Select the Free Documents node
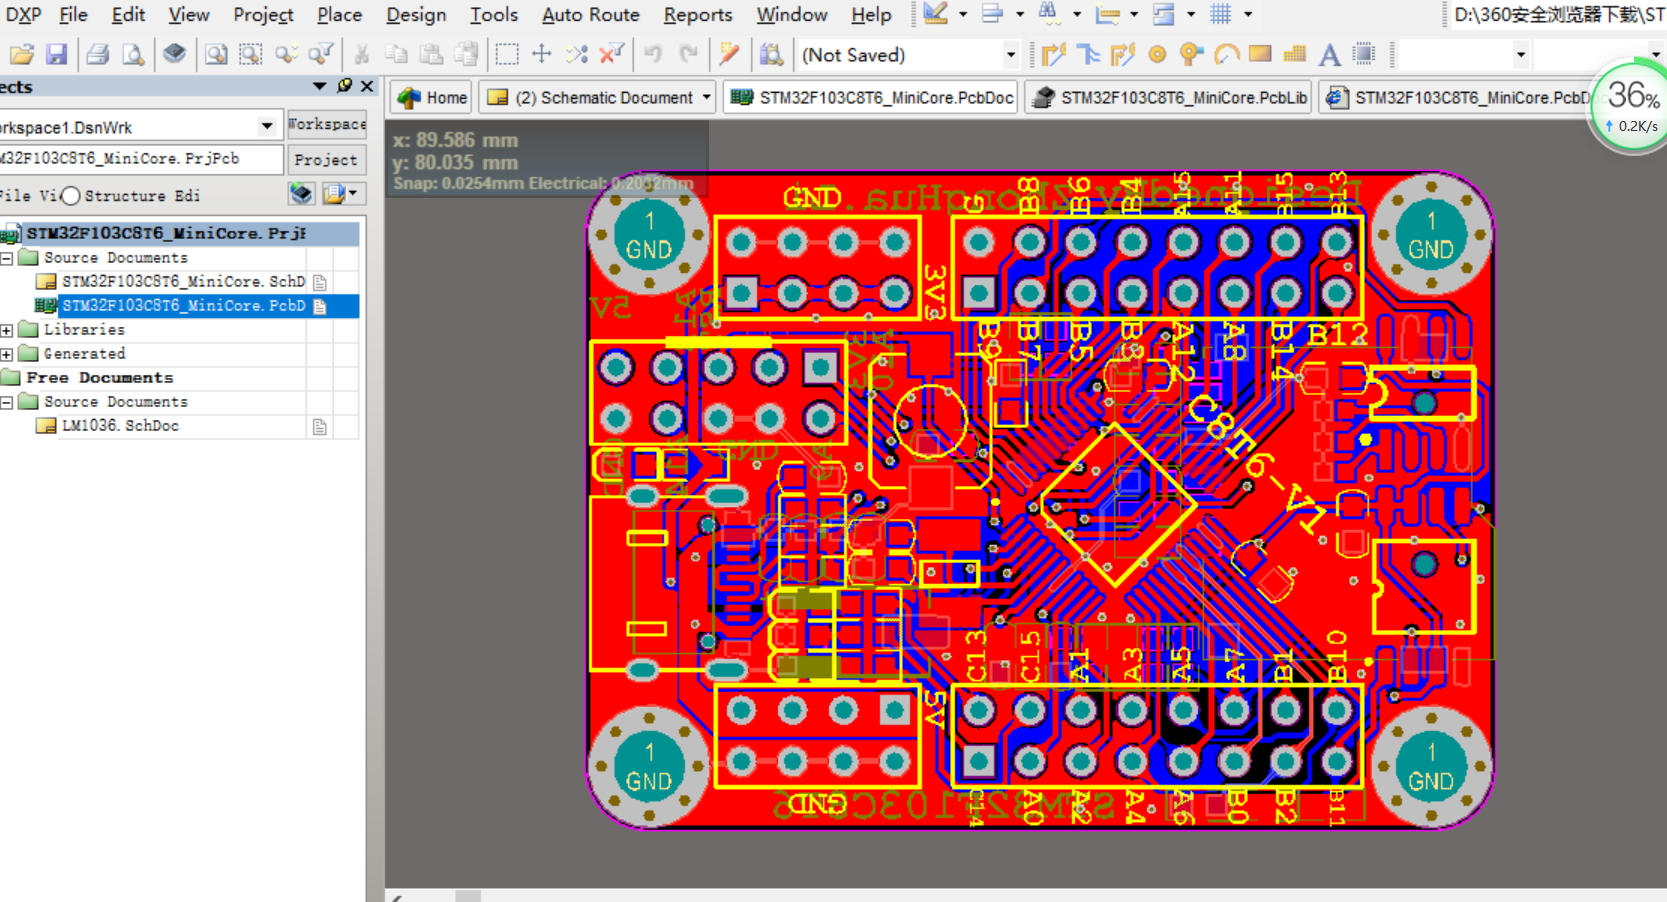This screenshot has height=902, width=1667. 99,378
